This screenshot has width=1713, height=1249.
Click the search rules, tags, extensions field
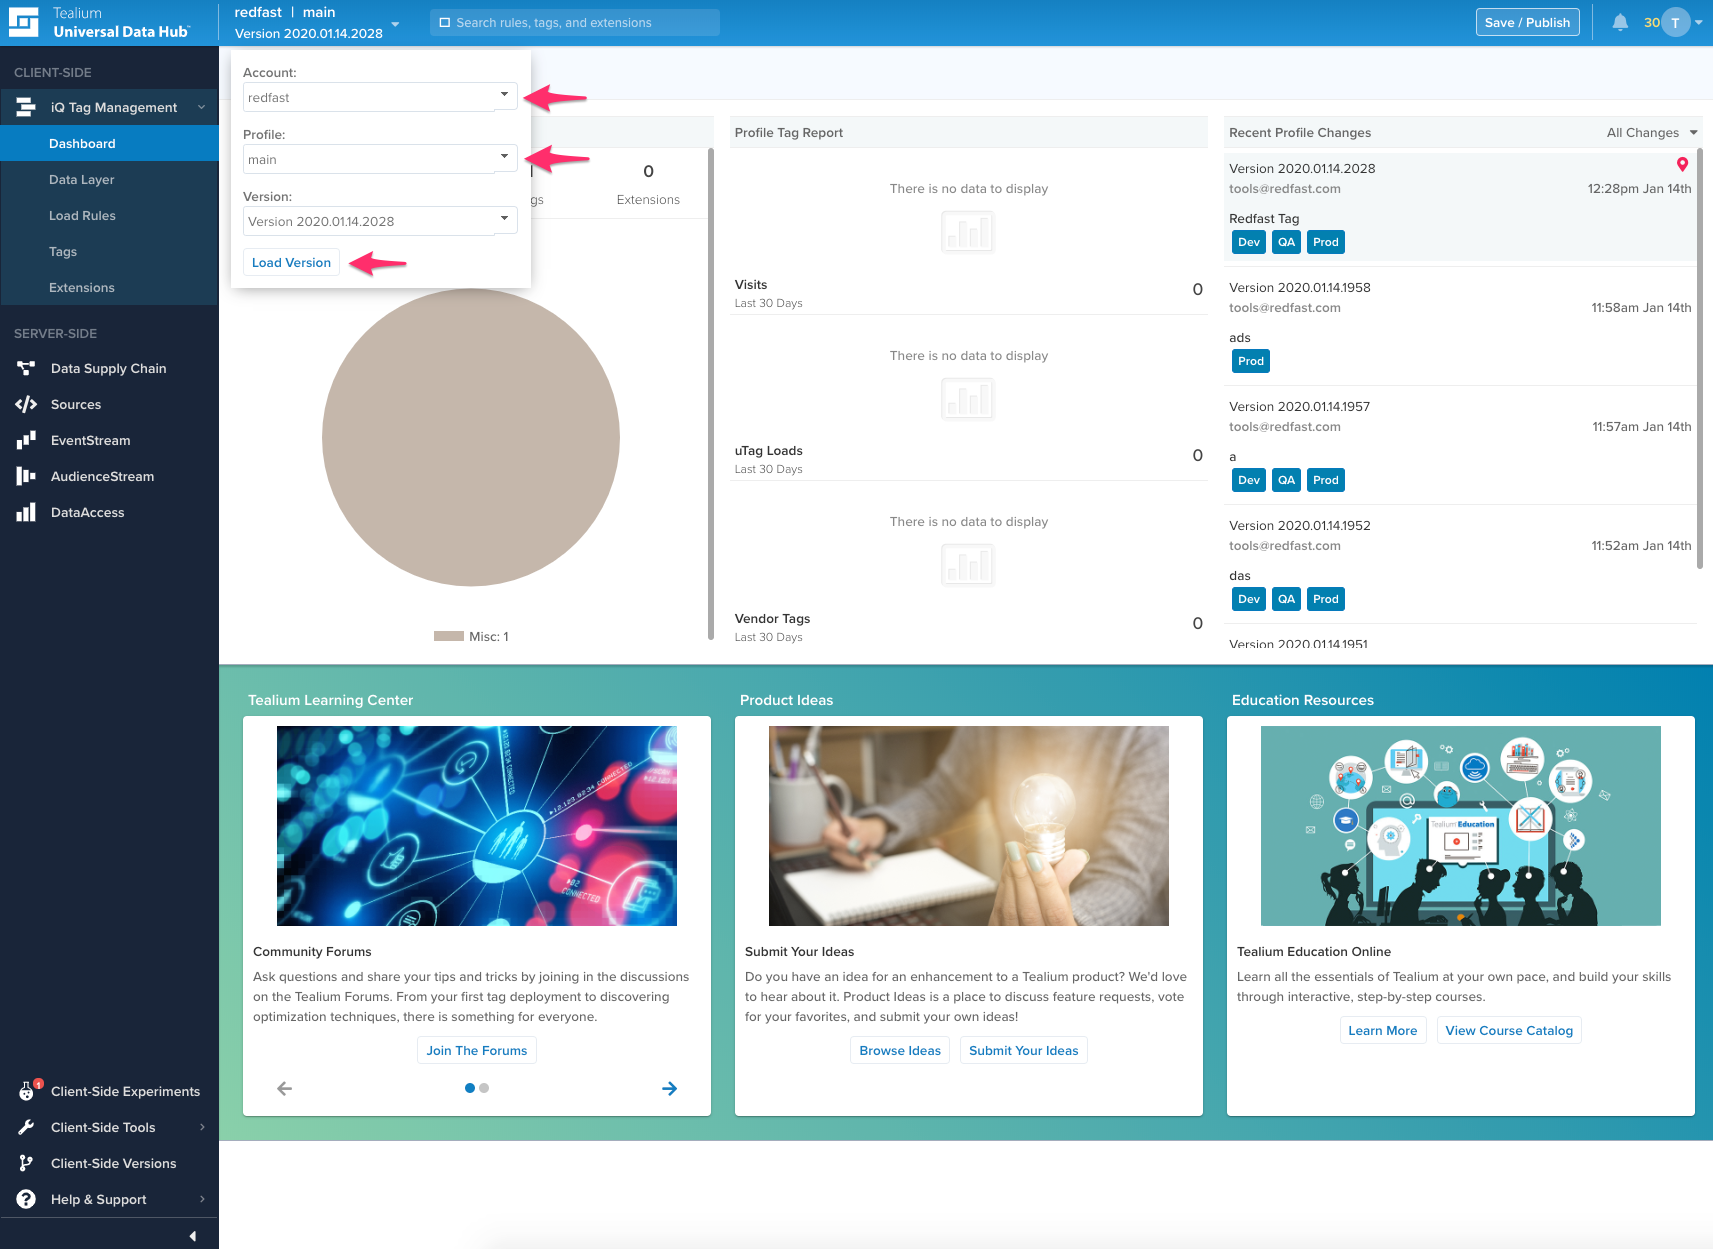click(x=575, y=22)
